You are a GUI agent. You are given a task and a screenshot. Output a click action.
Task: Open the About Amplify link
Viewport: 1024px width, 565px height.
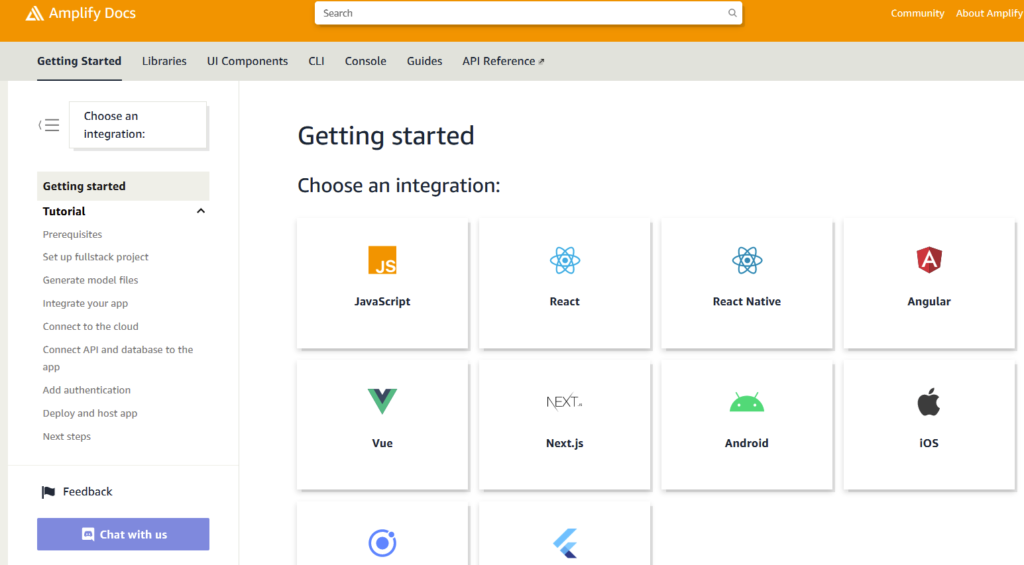[989, 13]
